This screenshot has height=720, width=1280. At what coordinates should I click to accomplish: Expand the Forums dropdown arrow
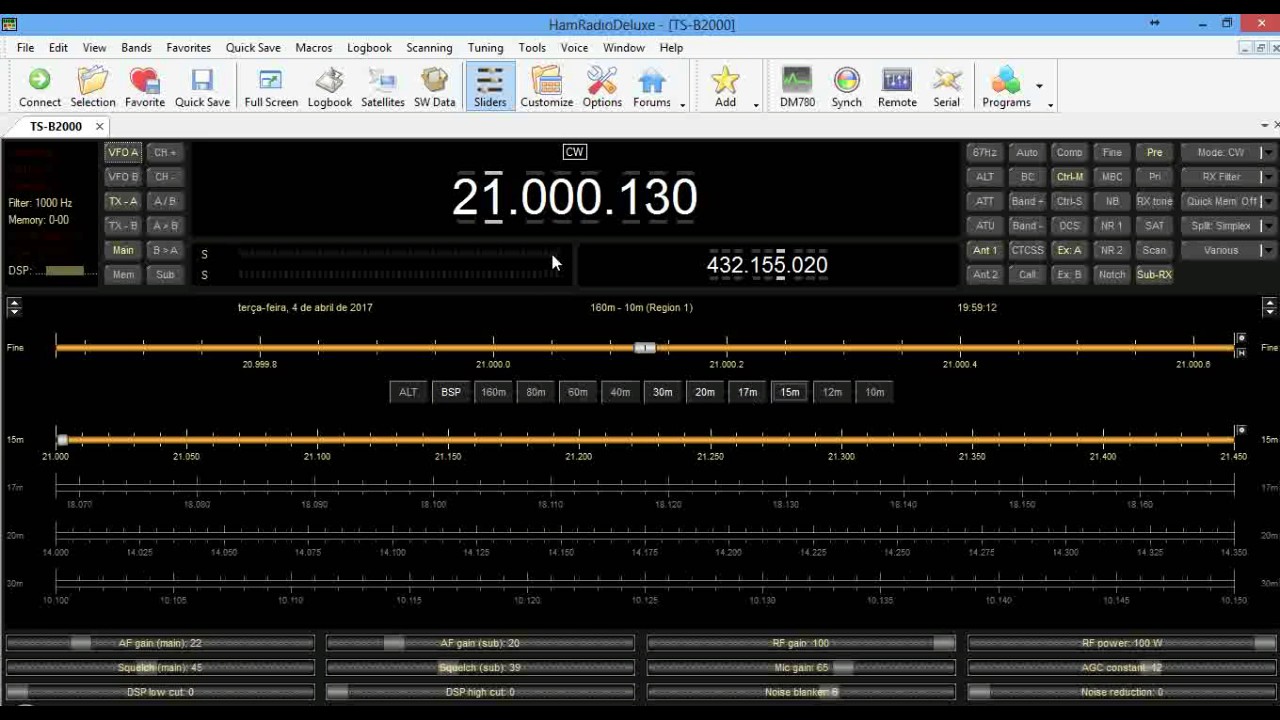(682, 103)
